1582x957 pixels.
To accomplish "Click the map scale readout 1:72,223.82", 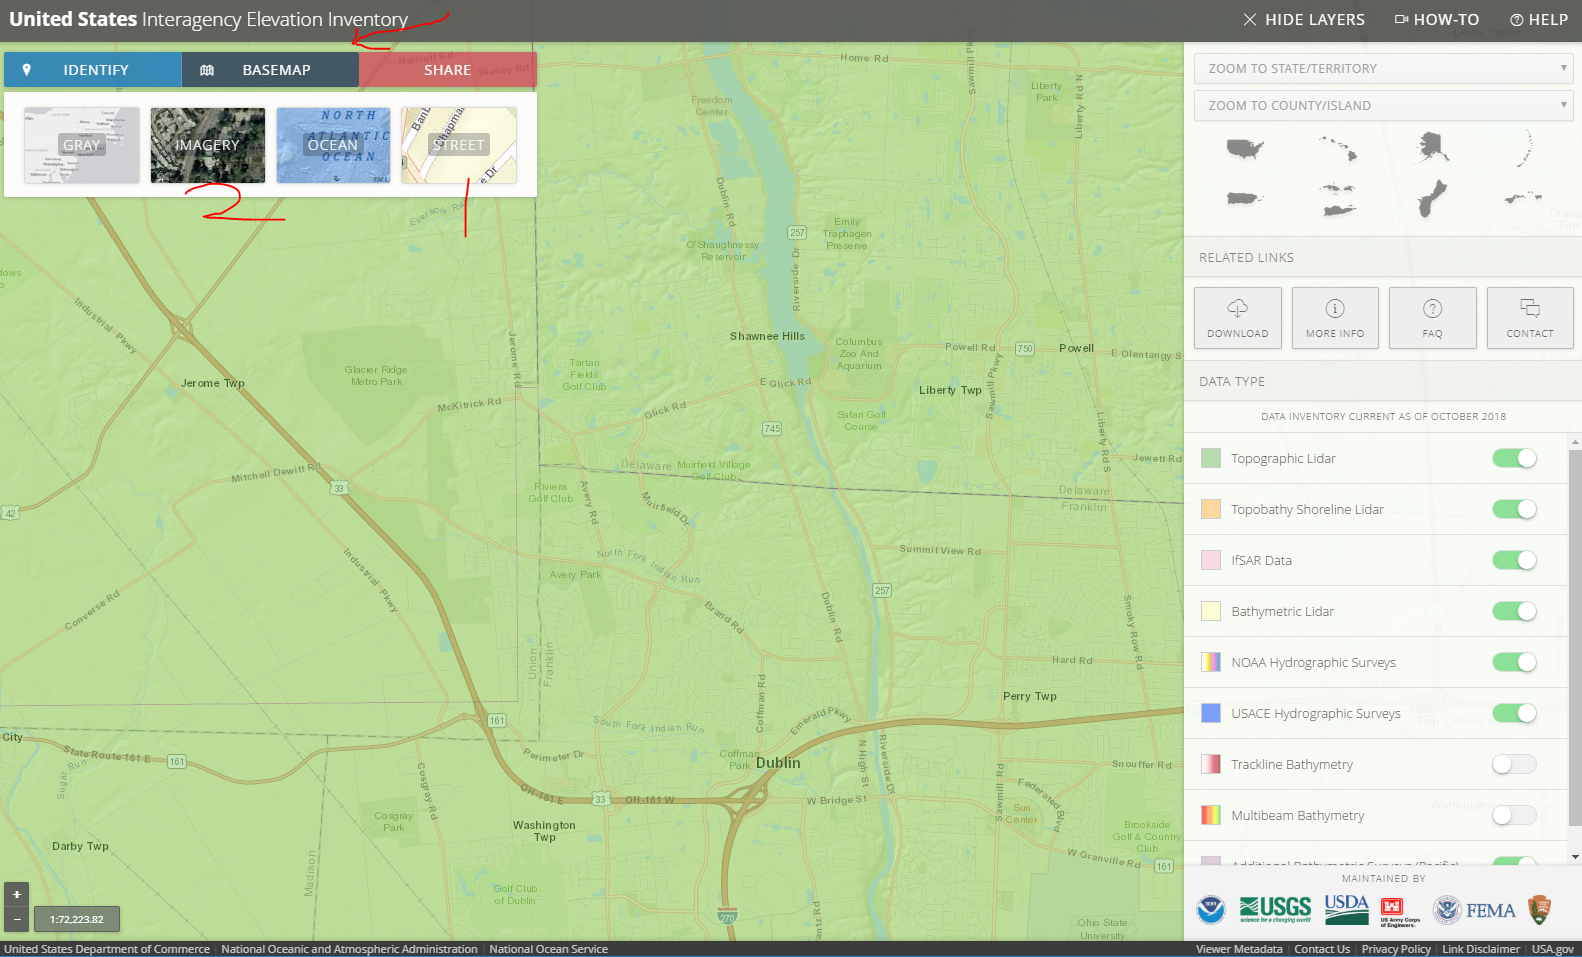I will (x=77, y=919).
